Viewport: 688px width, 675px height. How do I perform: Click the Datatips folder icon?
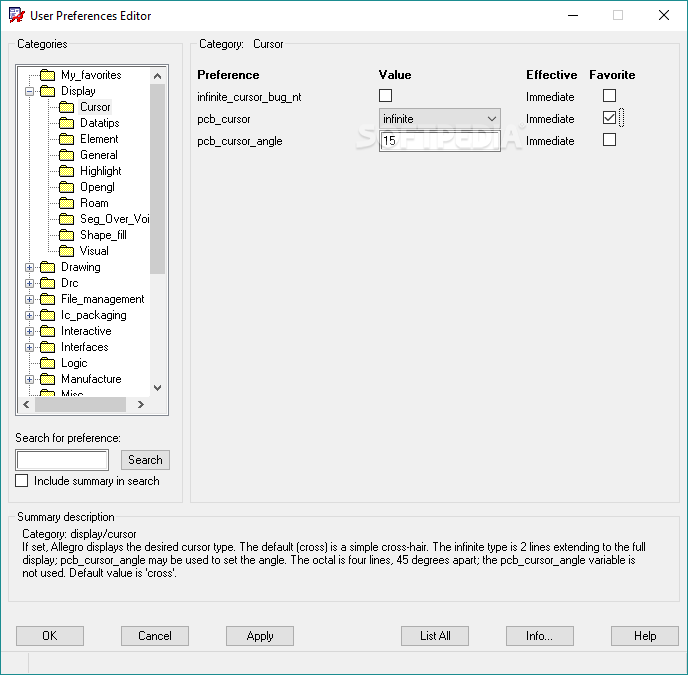point(66,123)
